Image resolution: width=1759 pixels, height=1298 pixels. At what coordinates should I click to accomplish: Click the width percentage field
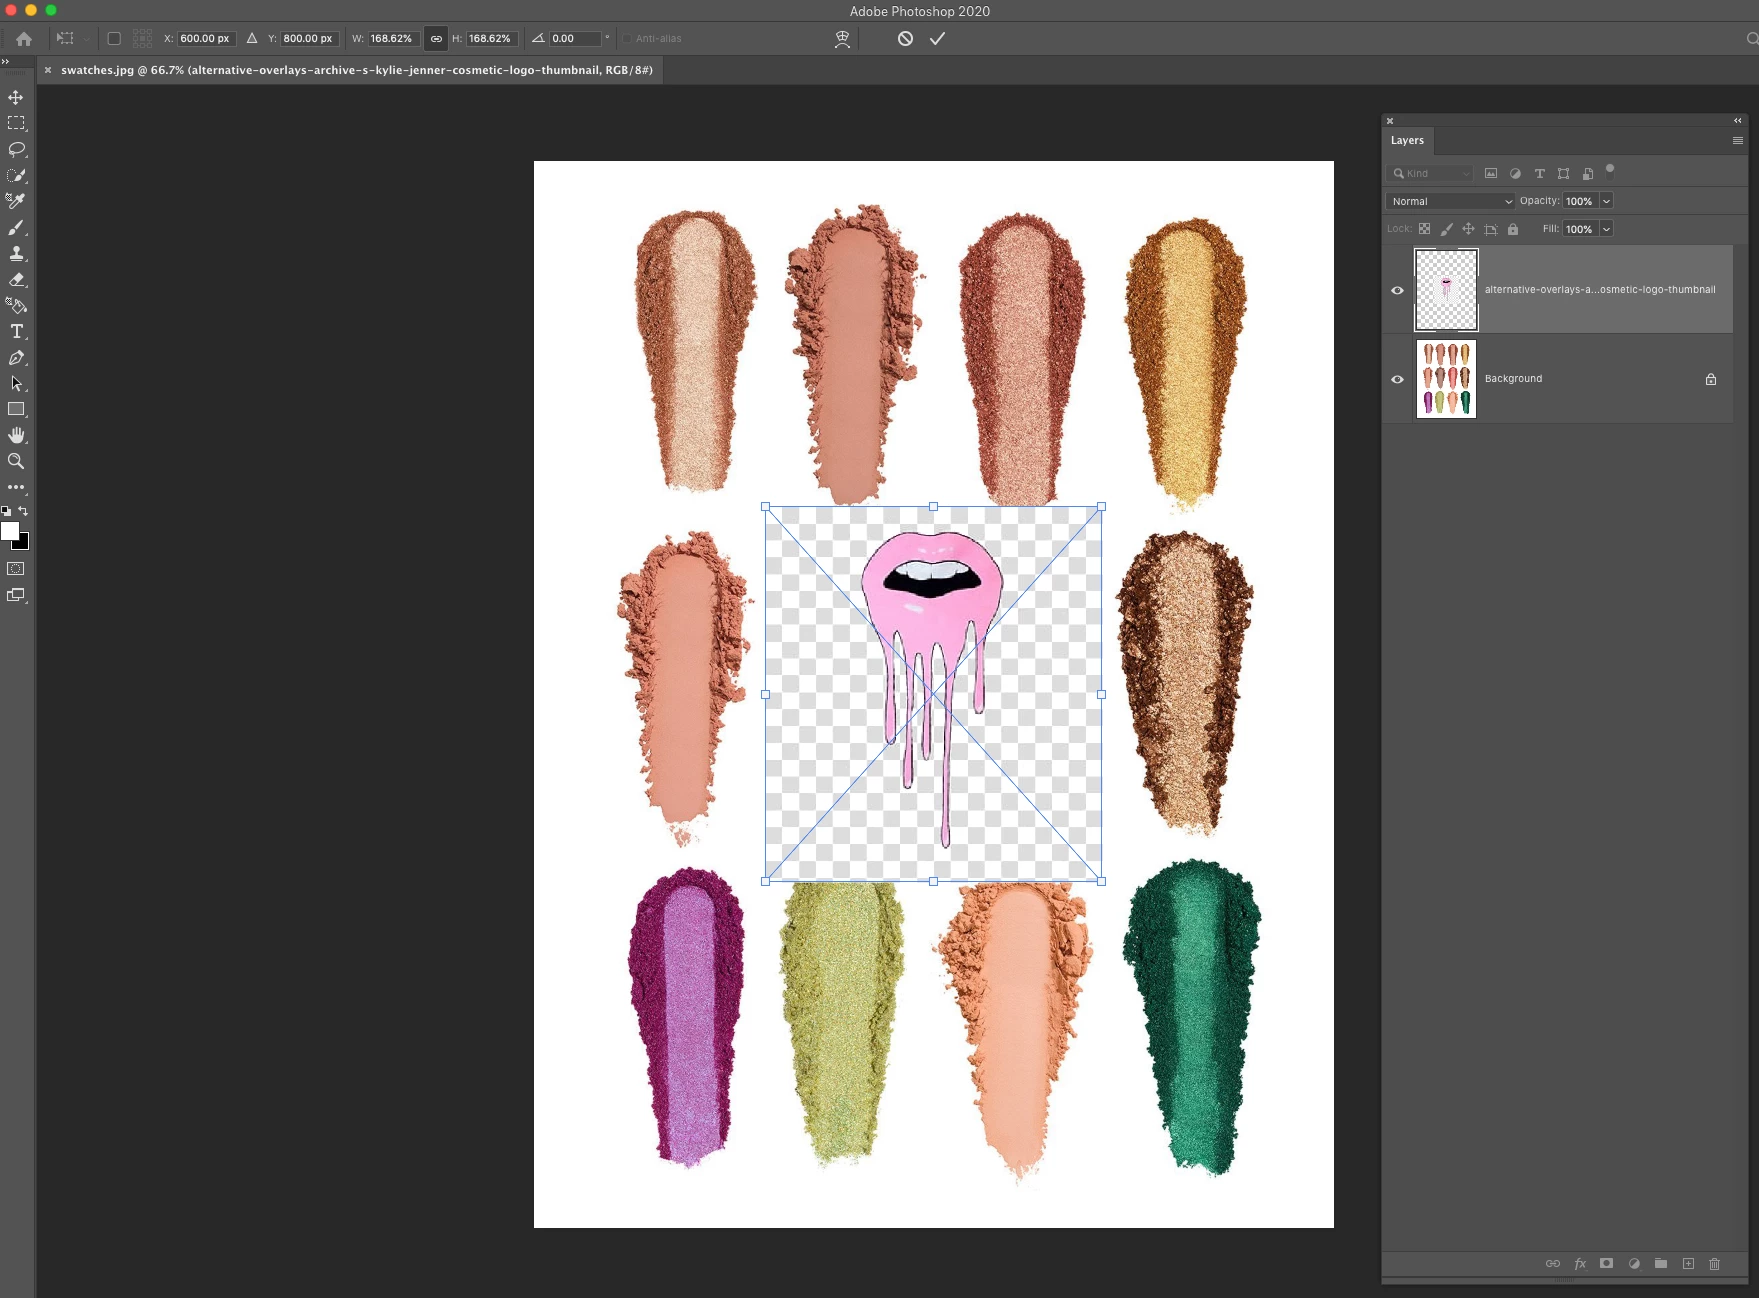coord(392,39)
